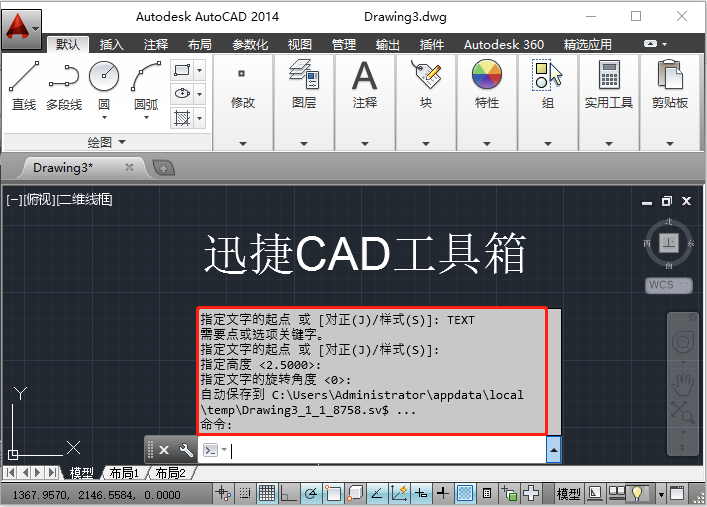This screenshot has height=507, width=707.
Task: Open the WCS coordinate system dropdown
Action: tap(668, 285)
